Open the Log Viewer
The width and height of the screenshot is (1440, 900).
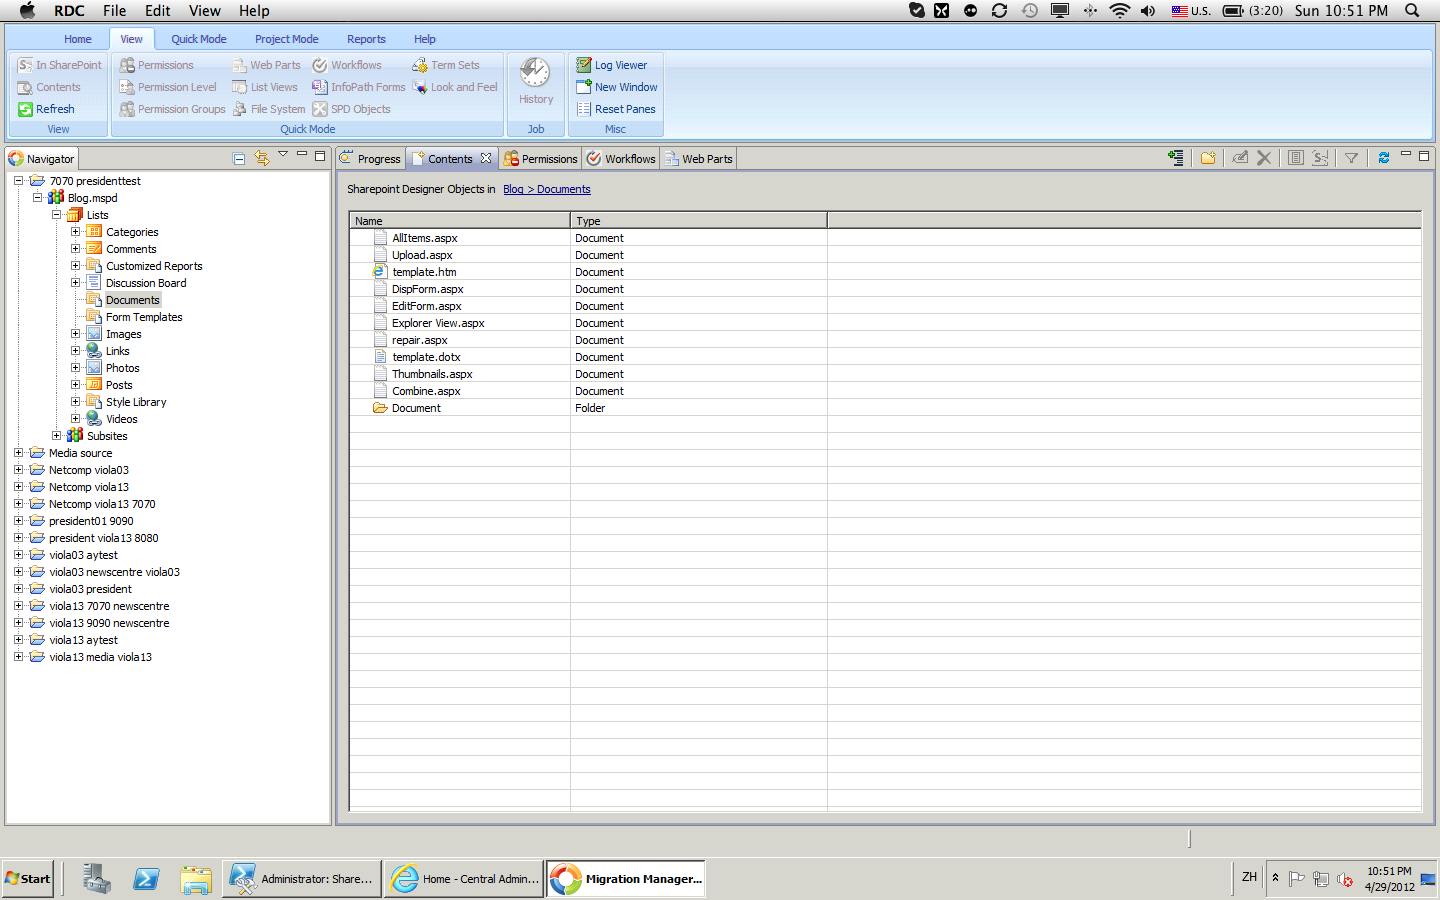point(611,65)
